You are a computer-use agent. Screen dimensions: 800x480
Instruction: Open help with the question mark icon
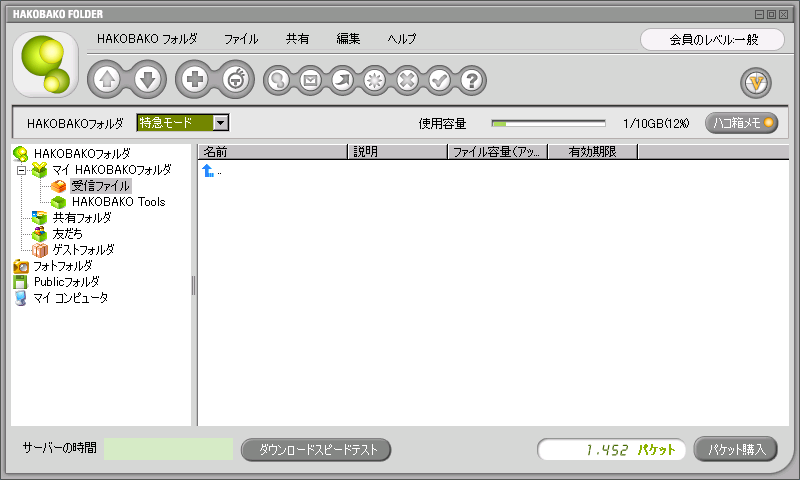pos(472,80)
